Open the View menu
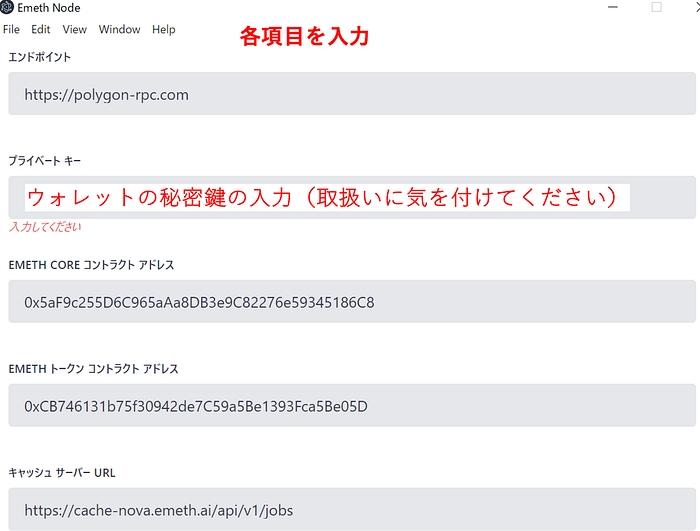Viewport: 700px width, 531px height. pyautogui.click(x=75, y=30)
